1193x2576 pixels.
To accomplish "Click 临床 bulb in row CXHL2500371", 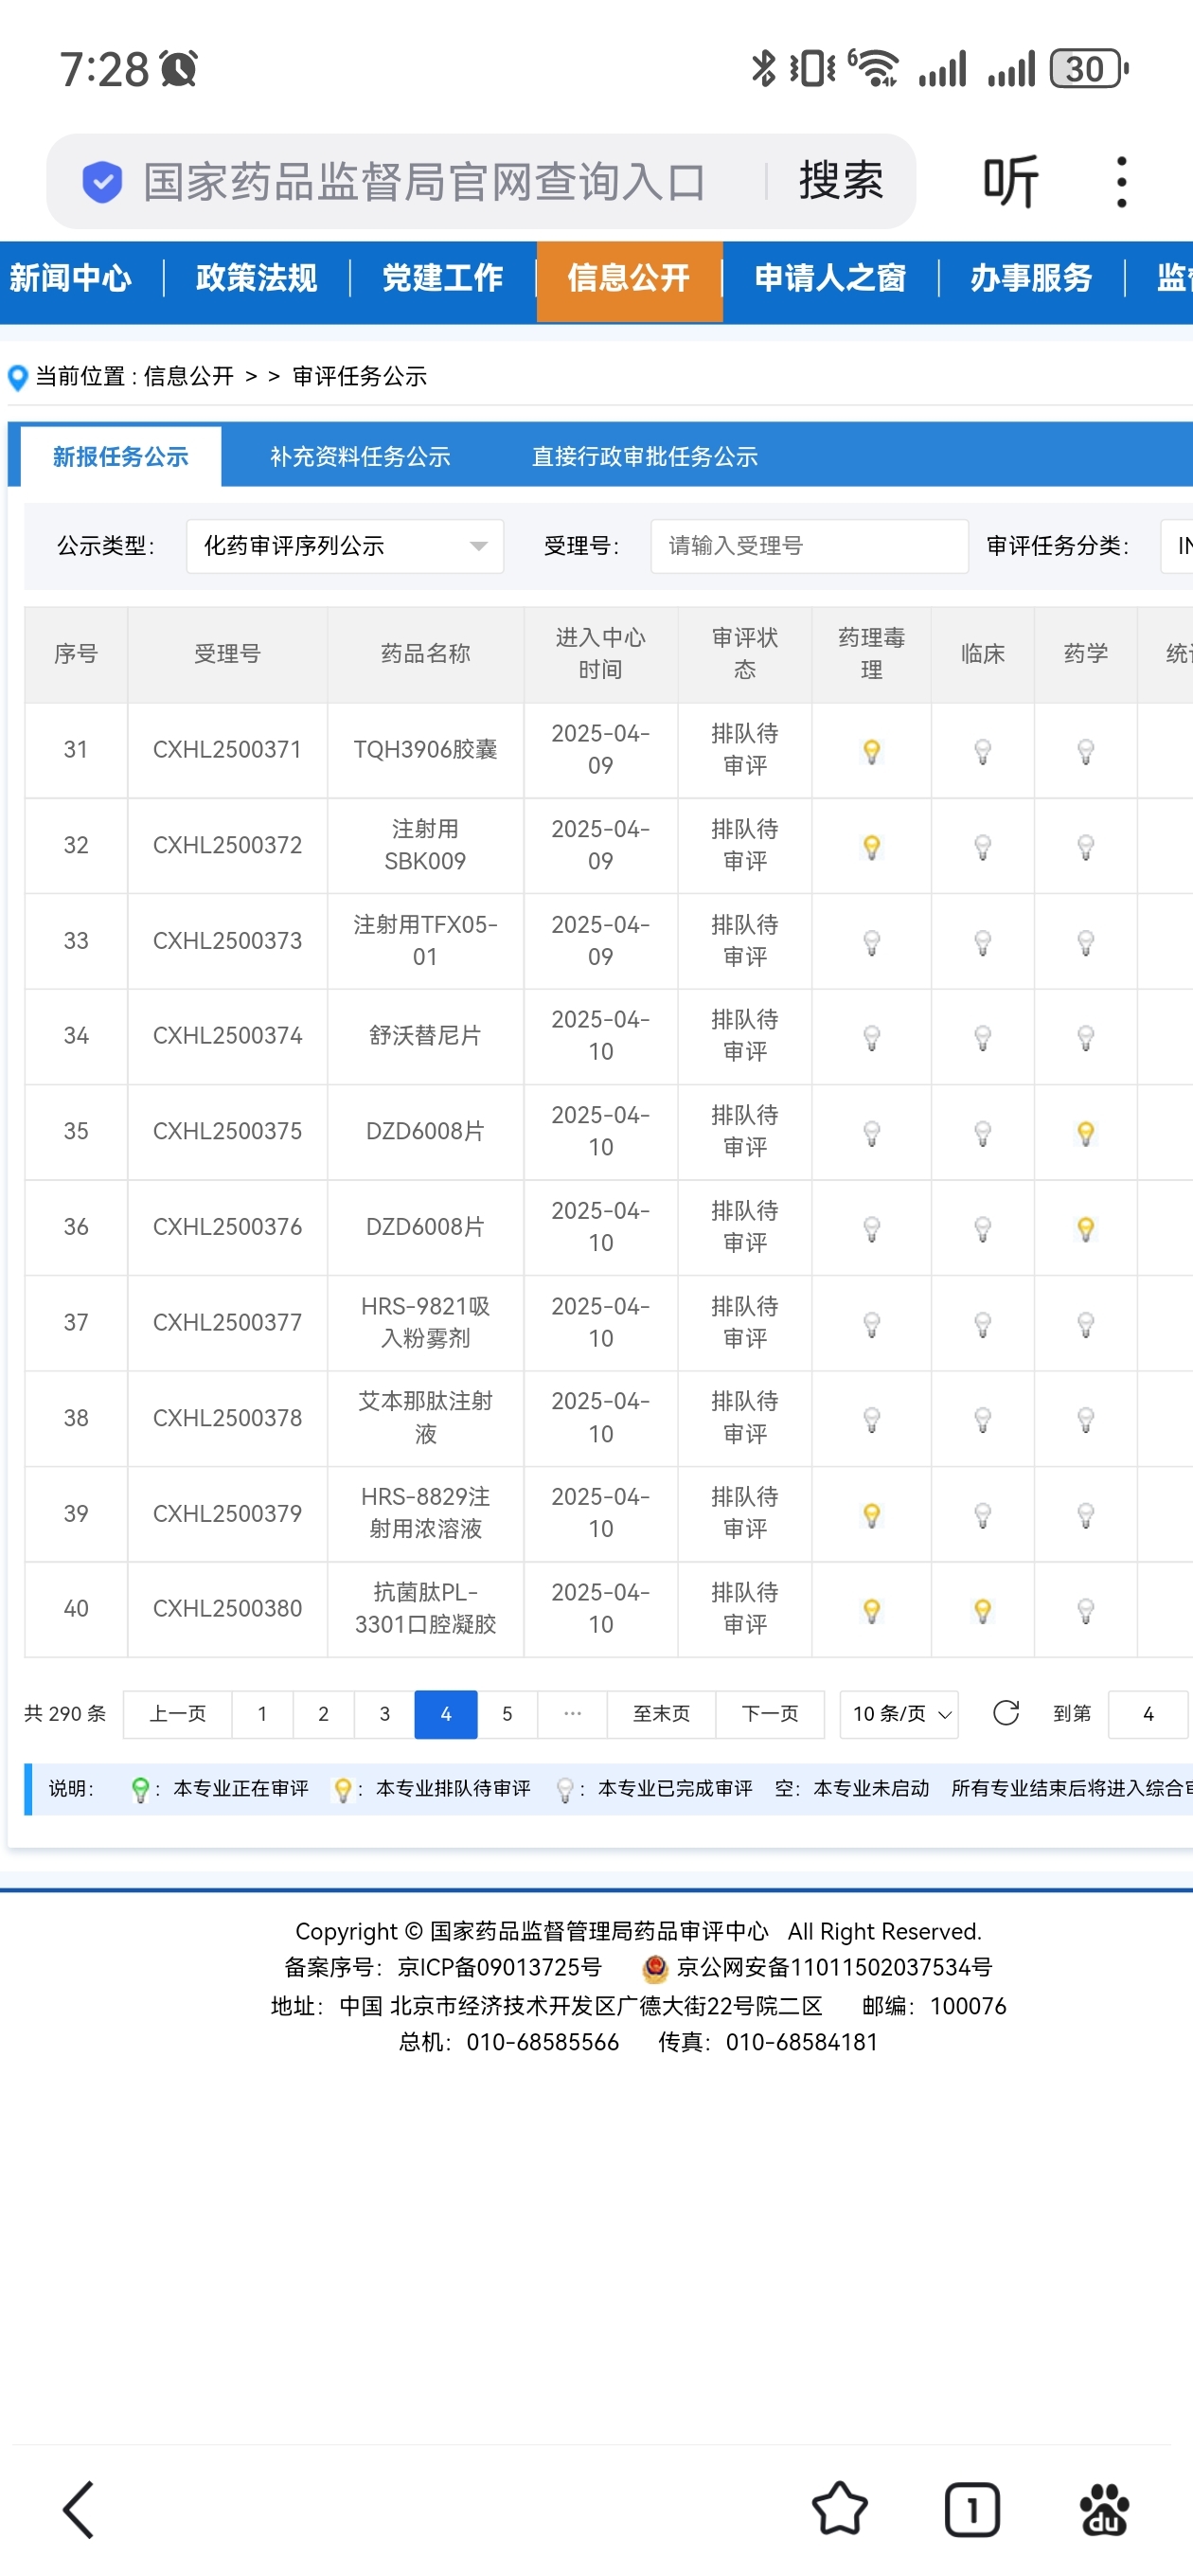I will (x=983, y=751).
